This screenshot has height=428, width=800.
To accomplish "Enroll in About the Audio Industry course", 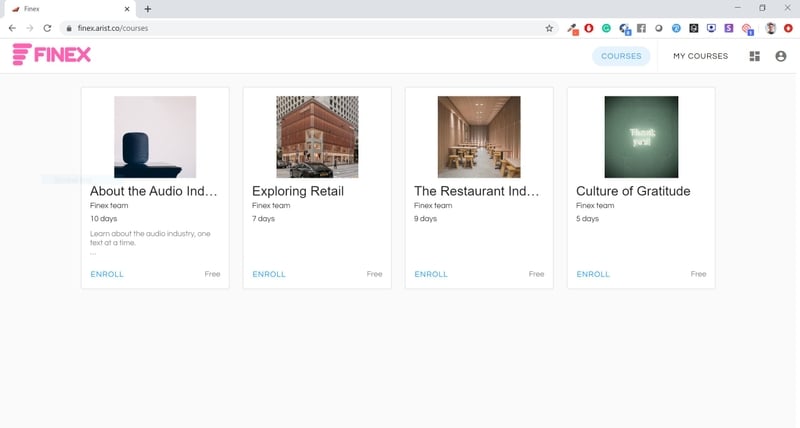I will [107, 274].
